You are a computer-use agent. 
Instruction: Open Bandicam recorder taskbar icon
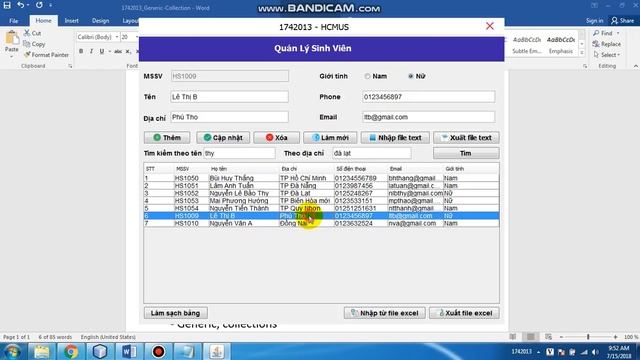(158, 351)
